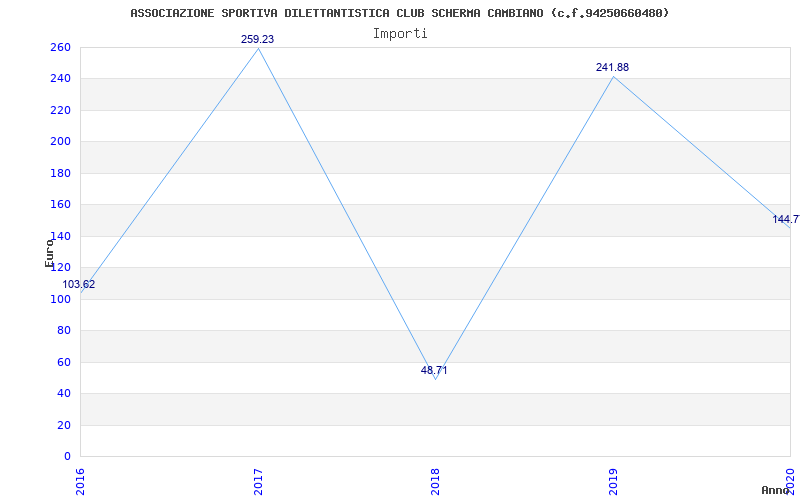Select the 241.88 data label

[x=612, y=67]
